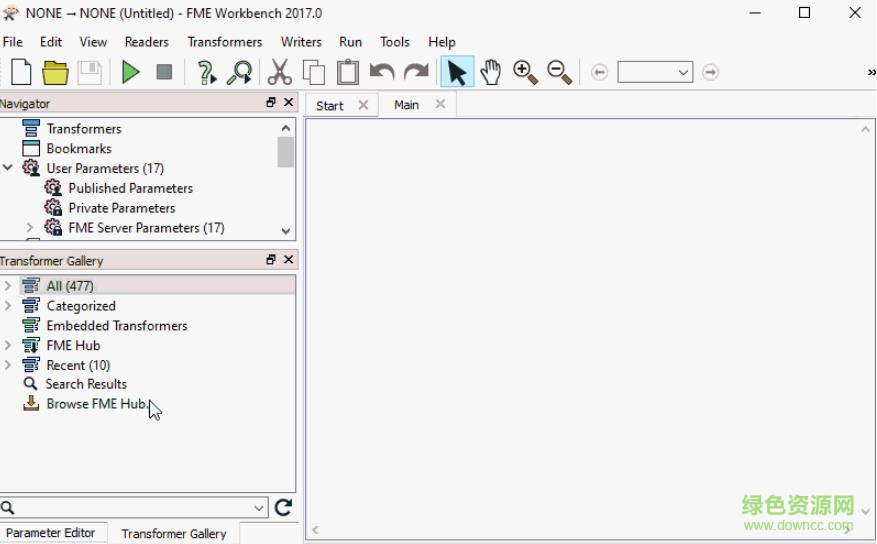Image resolution: width=877 pixels, height=544 pixels.
Task: Open the gallery search history dropdown
Action: click(258, 508)
